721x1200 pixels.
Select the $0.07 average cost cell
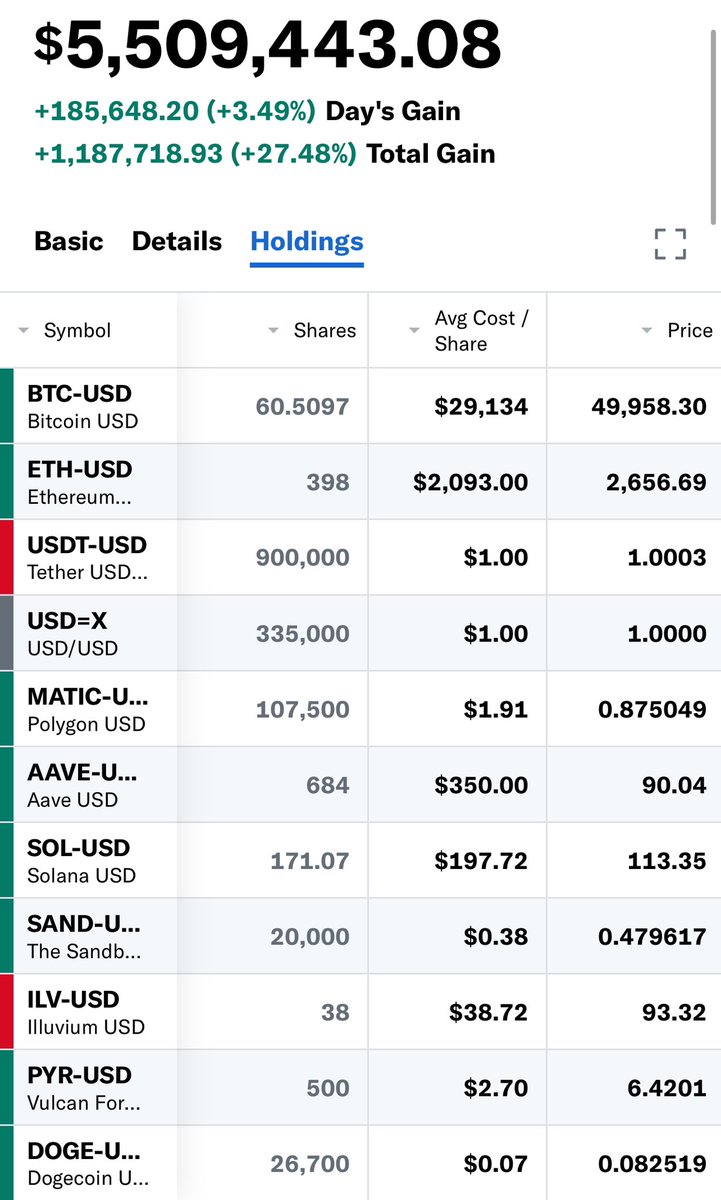(x=457, y=1163)
